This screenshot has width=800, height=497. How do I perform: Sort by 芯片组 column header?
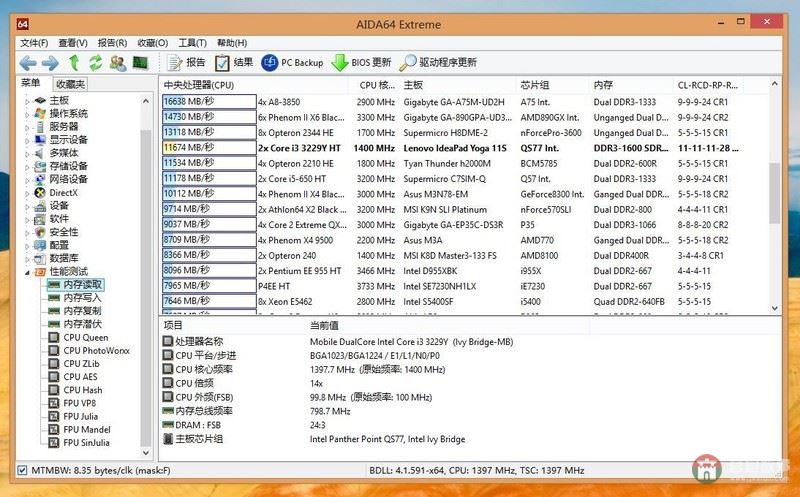[554, 85]
